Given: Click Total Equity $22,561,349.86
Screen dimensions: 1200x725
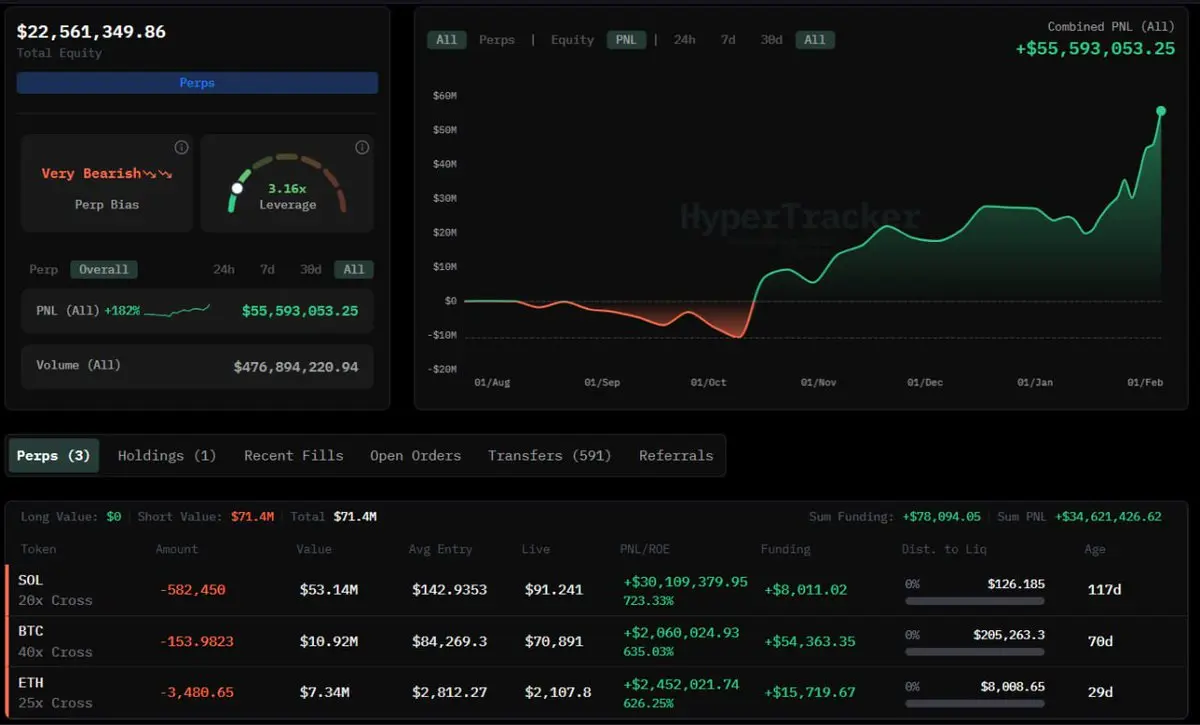Looking at the screenshot, I should pos(91,31).
